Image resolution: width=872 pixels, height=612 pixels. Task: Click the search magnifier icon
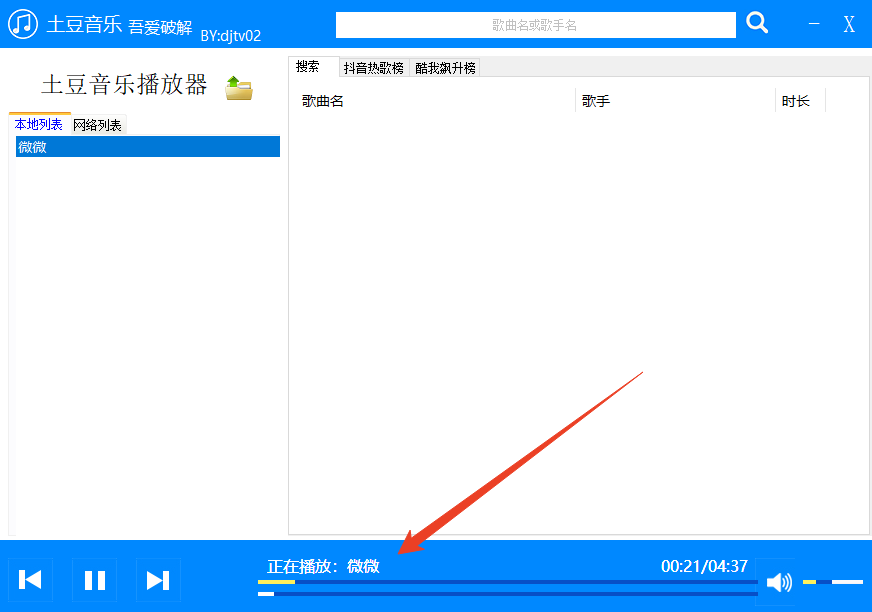coord(757,22)
